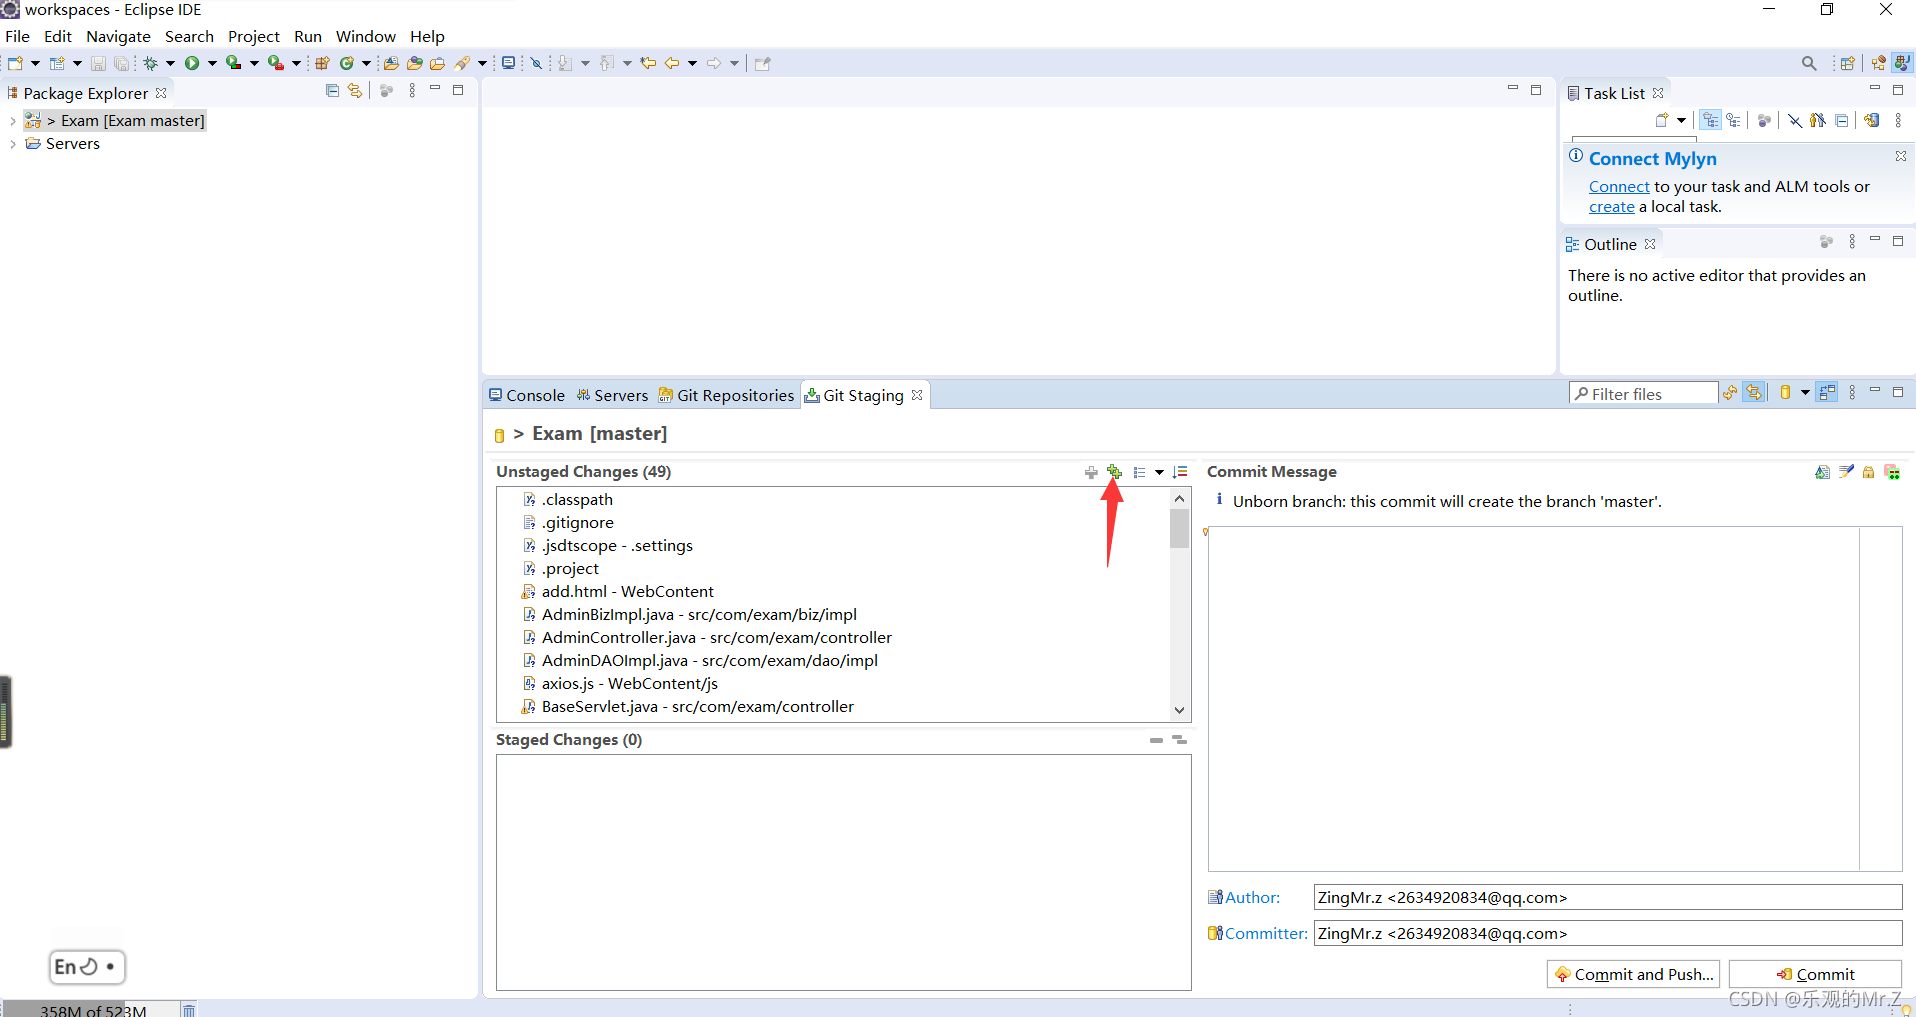Toggle Amend previous commit icon

(x=1822, y=472)
